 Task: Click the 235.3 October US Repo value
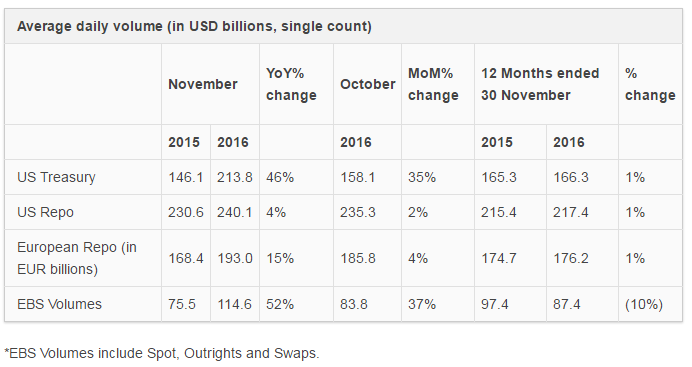[x=357, y=212]
